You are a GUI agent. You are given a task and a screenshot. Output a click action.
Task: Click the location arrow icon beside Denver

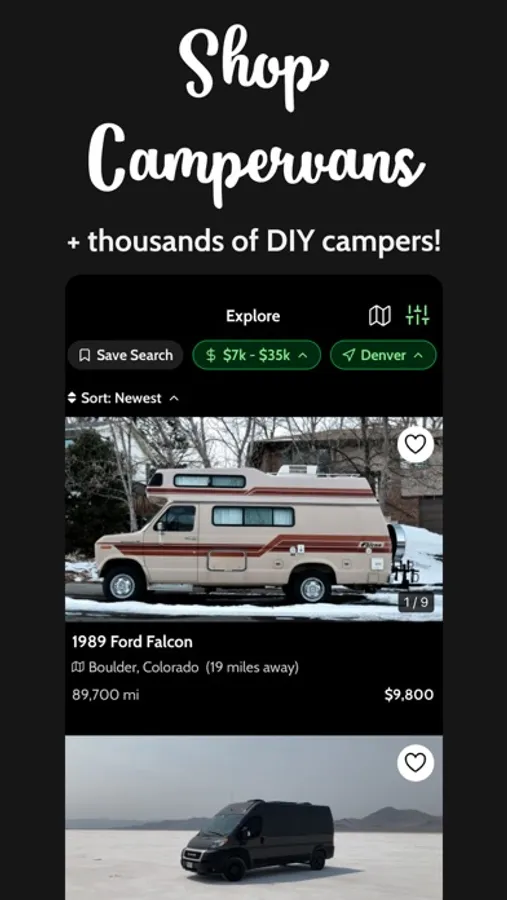[348, 355]
